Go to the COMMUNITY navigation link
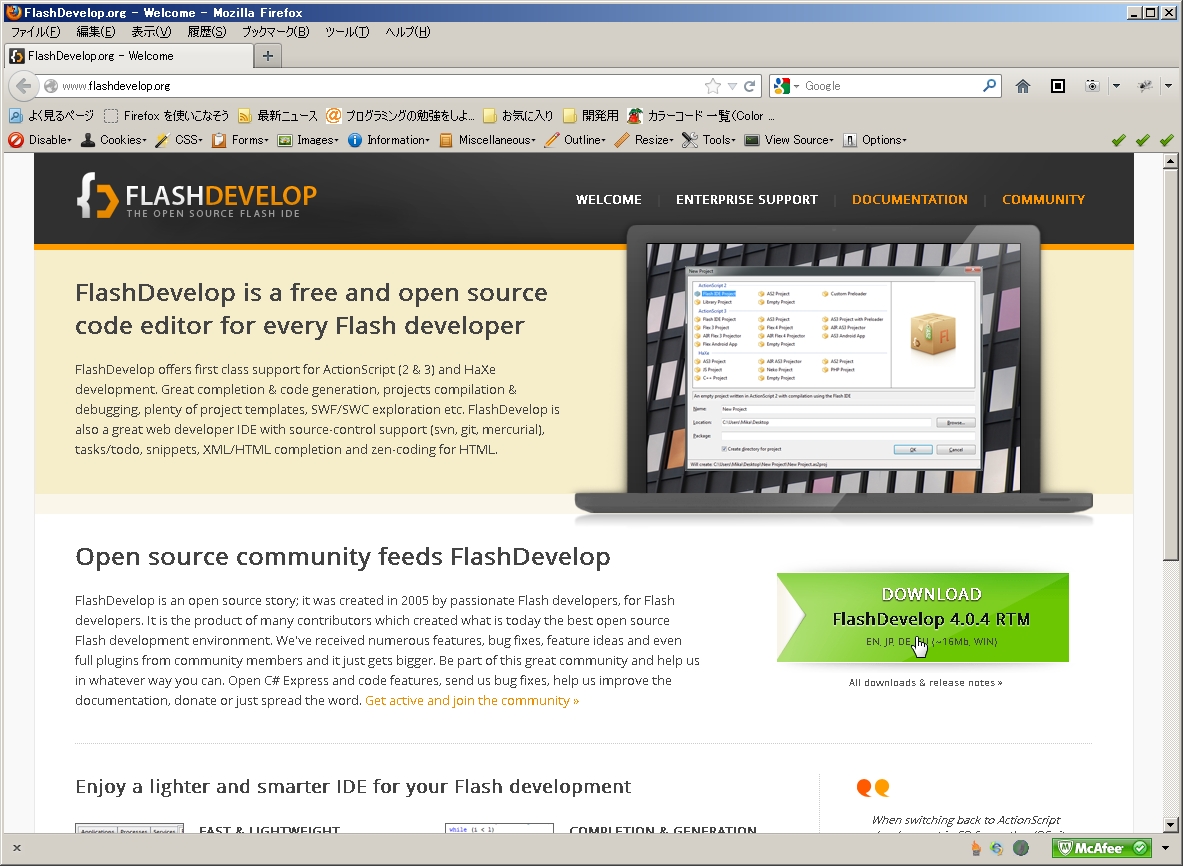This screenshot has width=1183, height=866. click(x=1043, y=199)
